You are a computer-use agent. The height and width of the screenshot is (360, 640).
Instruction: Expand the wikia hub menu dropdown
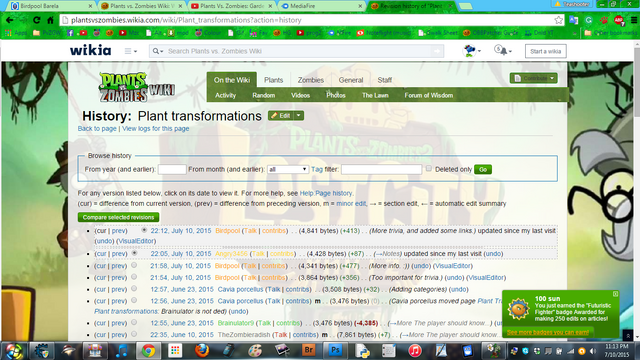[131, 51]
